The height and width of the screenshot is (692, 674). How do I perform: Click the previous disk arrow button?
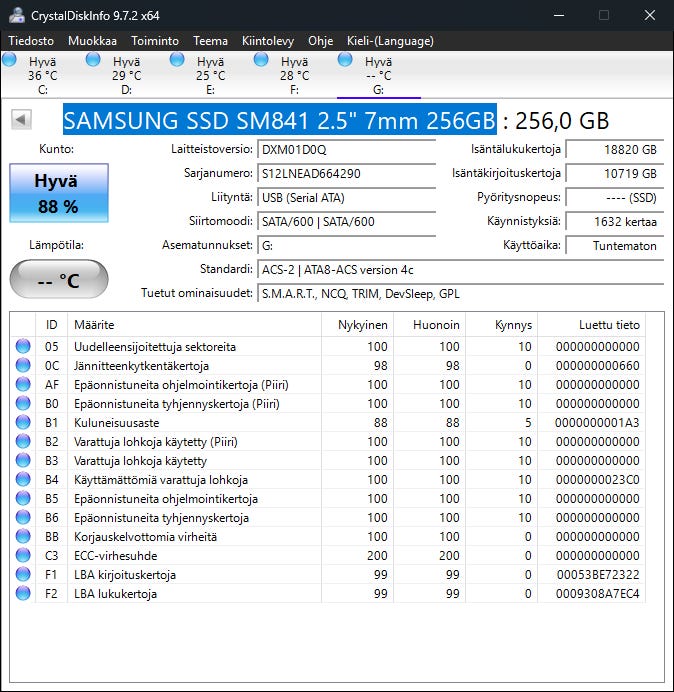[x=21, y=120]
